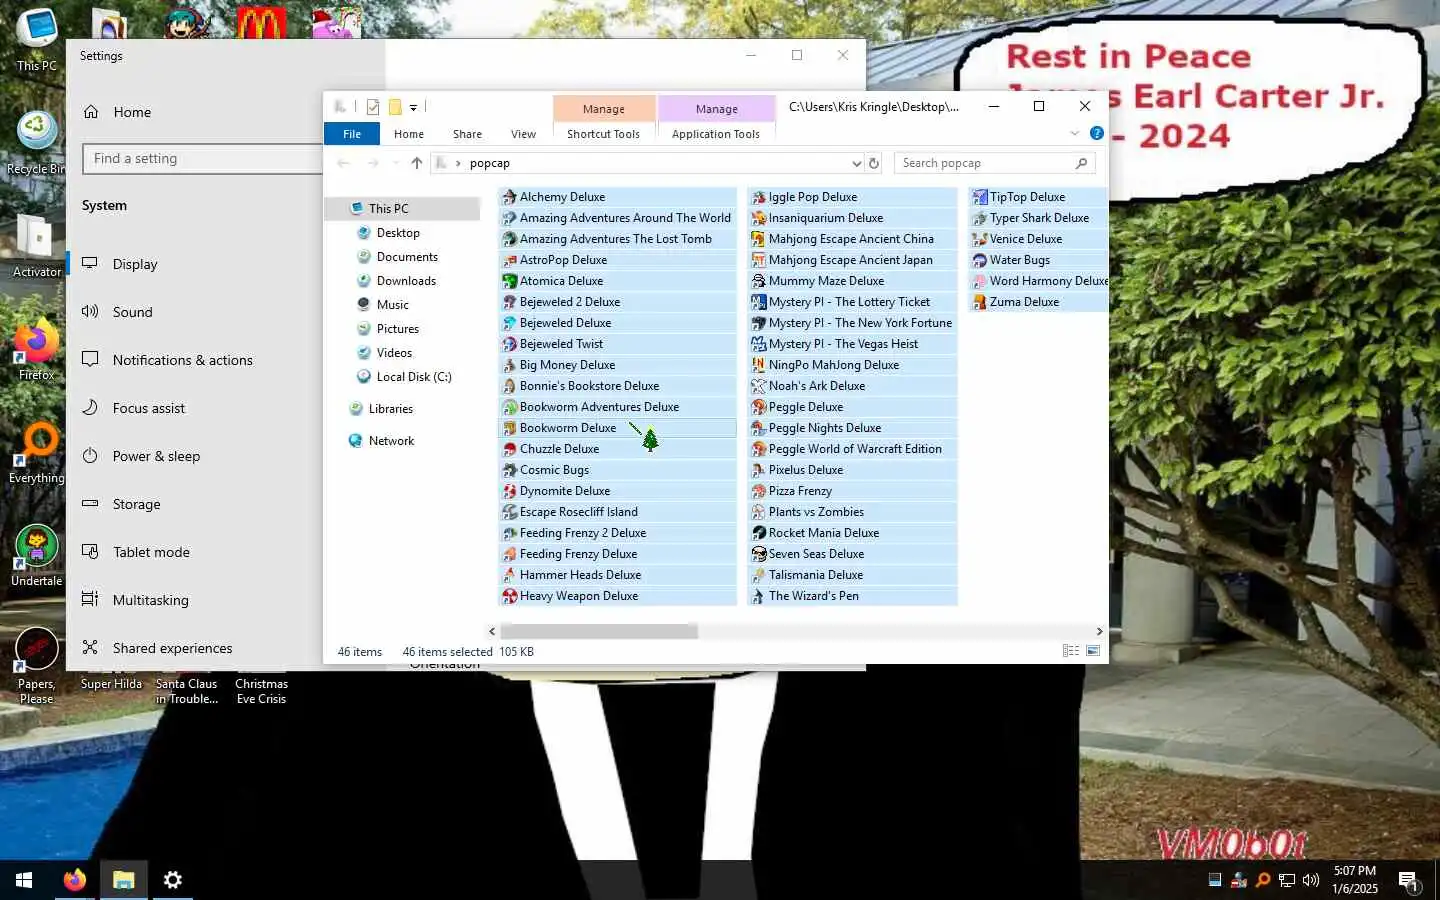Click the Find a setting search box
1440x900 pixels.
tap(204, 159)
